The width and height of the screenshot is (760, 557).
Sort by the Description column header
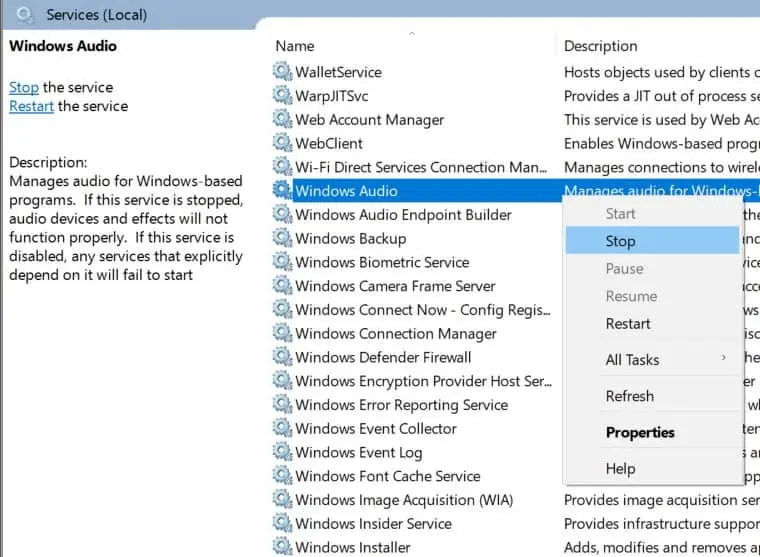pyautogui.click(x=601, y=46)
